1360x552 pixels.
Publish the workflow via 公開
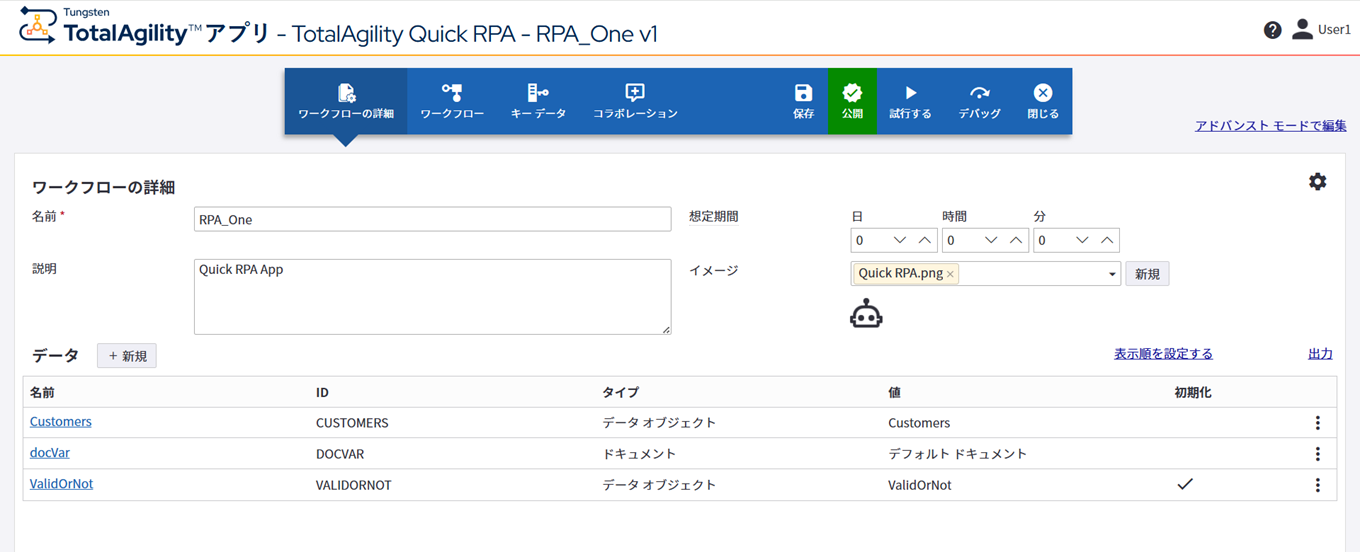pos(852,101)
